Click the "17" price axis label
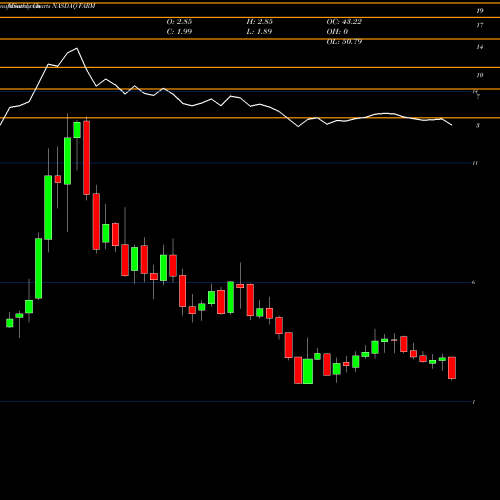 click(x=480, y=25)
